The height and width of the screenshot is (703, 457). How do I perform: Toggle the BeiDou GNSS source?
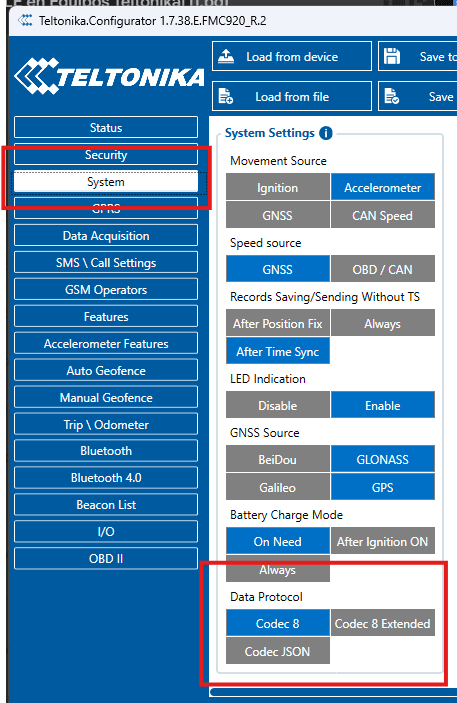click(x=278, y=459)
